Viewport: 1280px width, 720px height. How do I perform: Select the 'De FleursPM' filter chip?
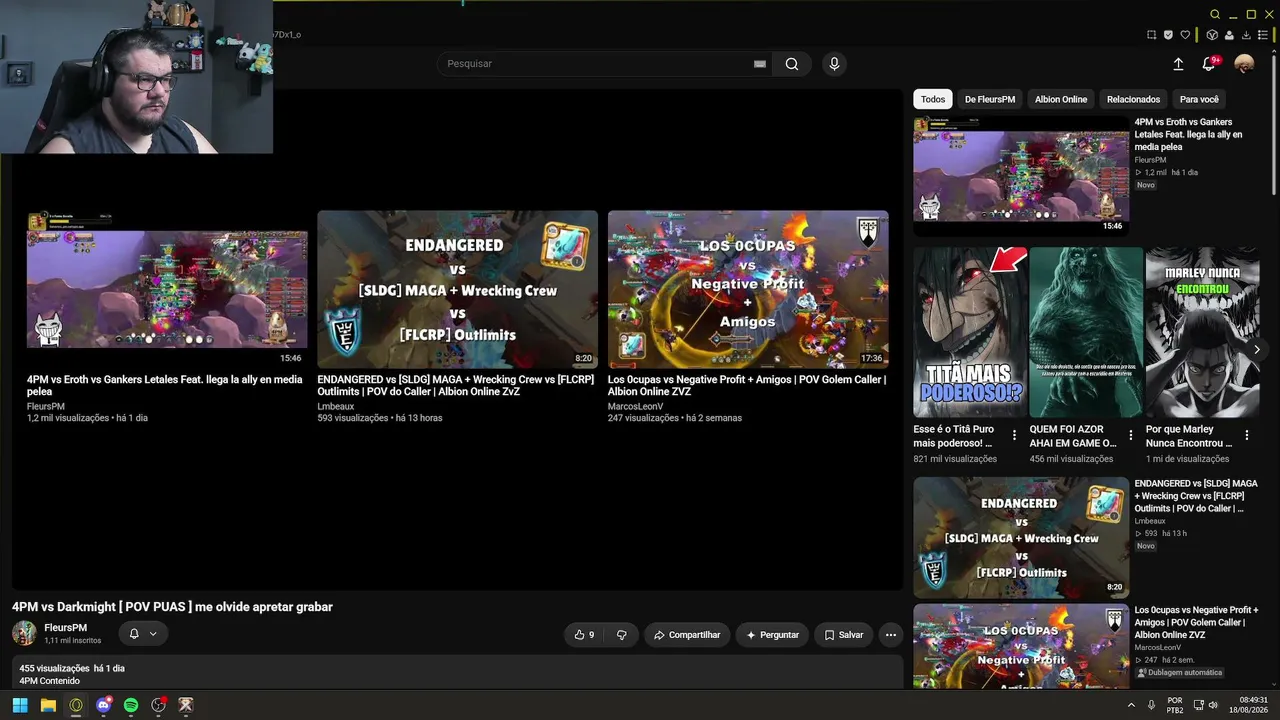(990, 99)
